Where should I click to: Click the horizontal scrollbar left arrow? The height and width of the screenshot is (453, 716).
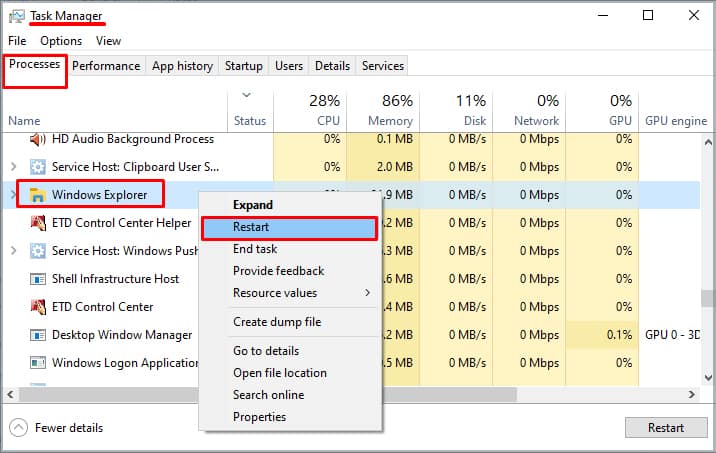coord(11,394)
